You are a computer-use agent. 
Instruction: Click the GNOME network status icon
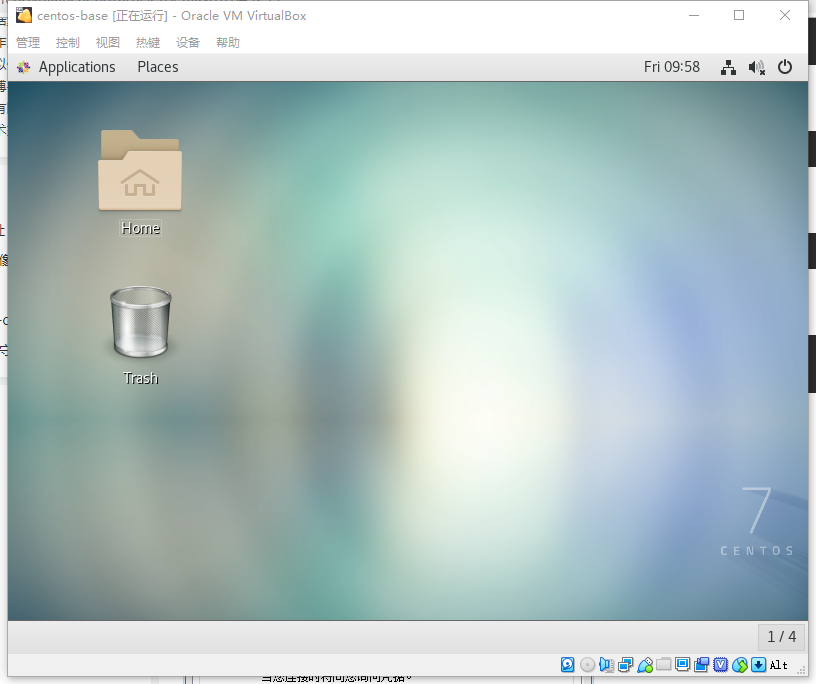coord(728,67)
